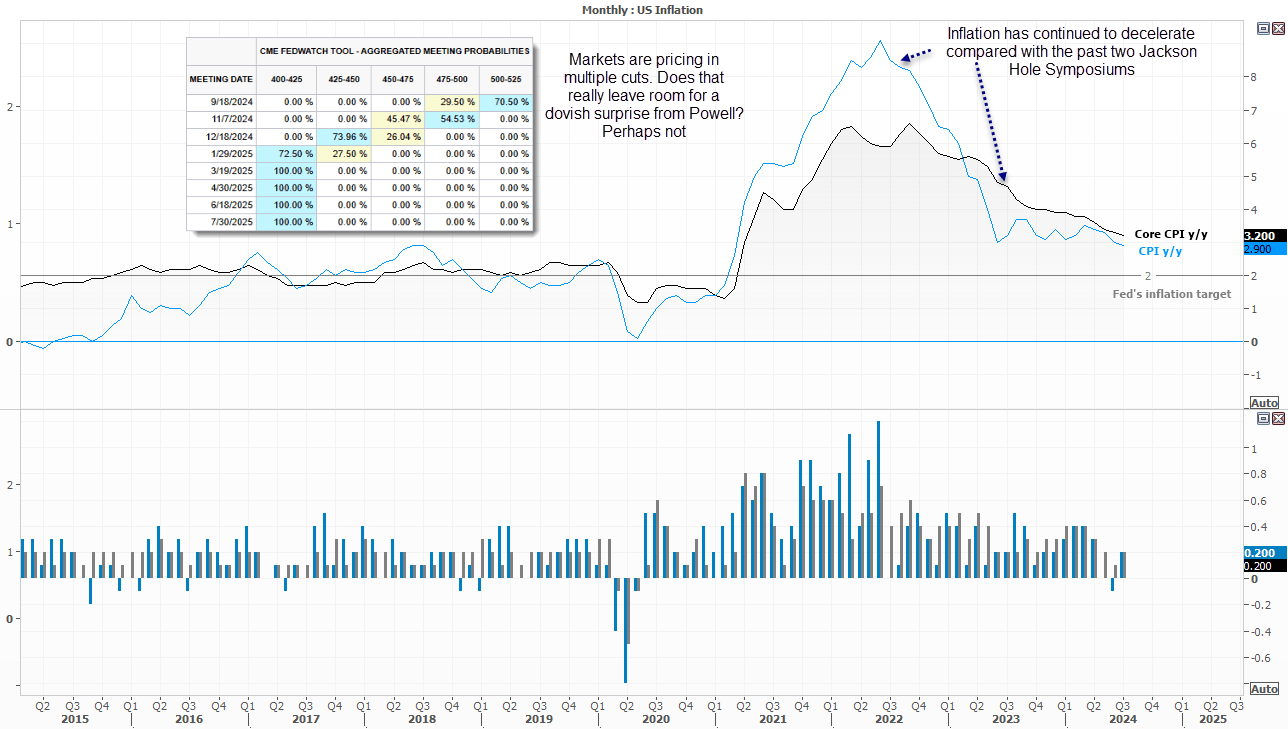1288x729 pixels.
Task: Click the 2.900 CPI value tag
Action: [x=1263, y=248]
